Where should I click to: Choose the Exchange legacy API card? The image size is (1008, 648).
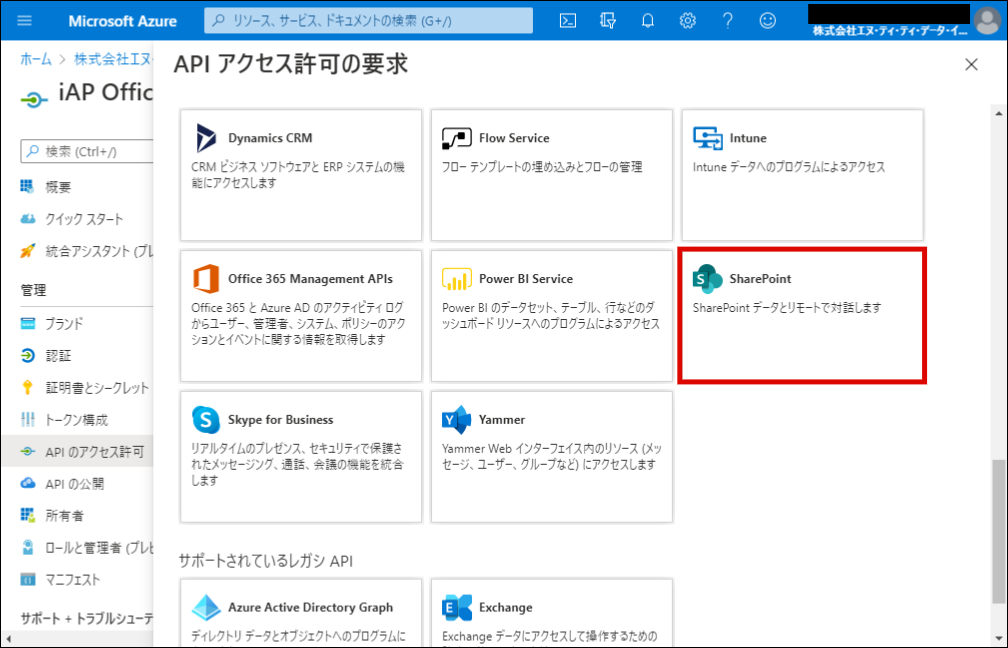[x=552, y=612]
